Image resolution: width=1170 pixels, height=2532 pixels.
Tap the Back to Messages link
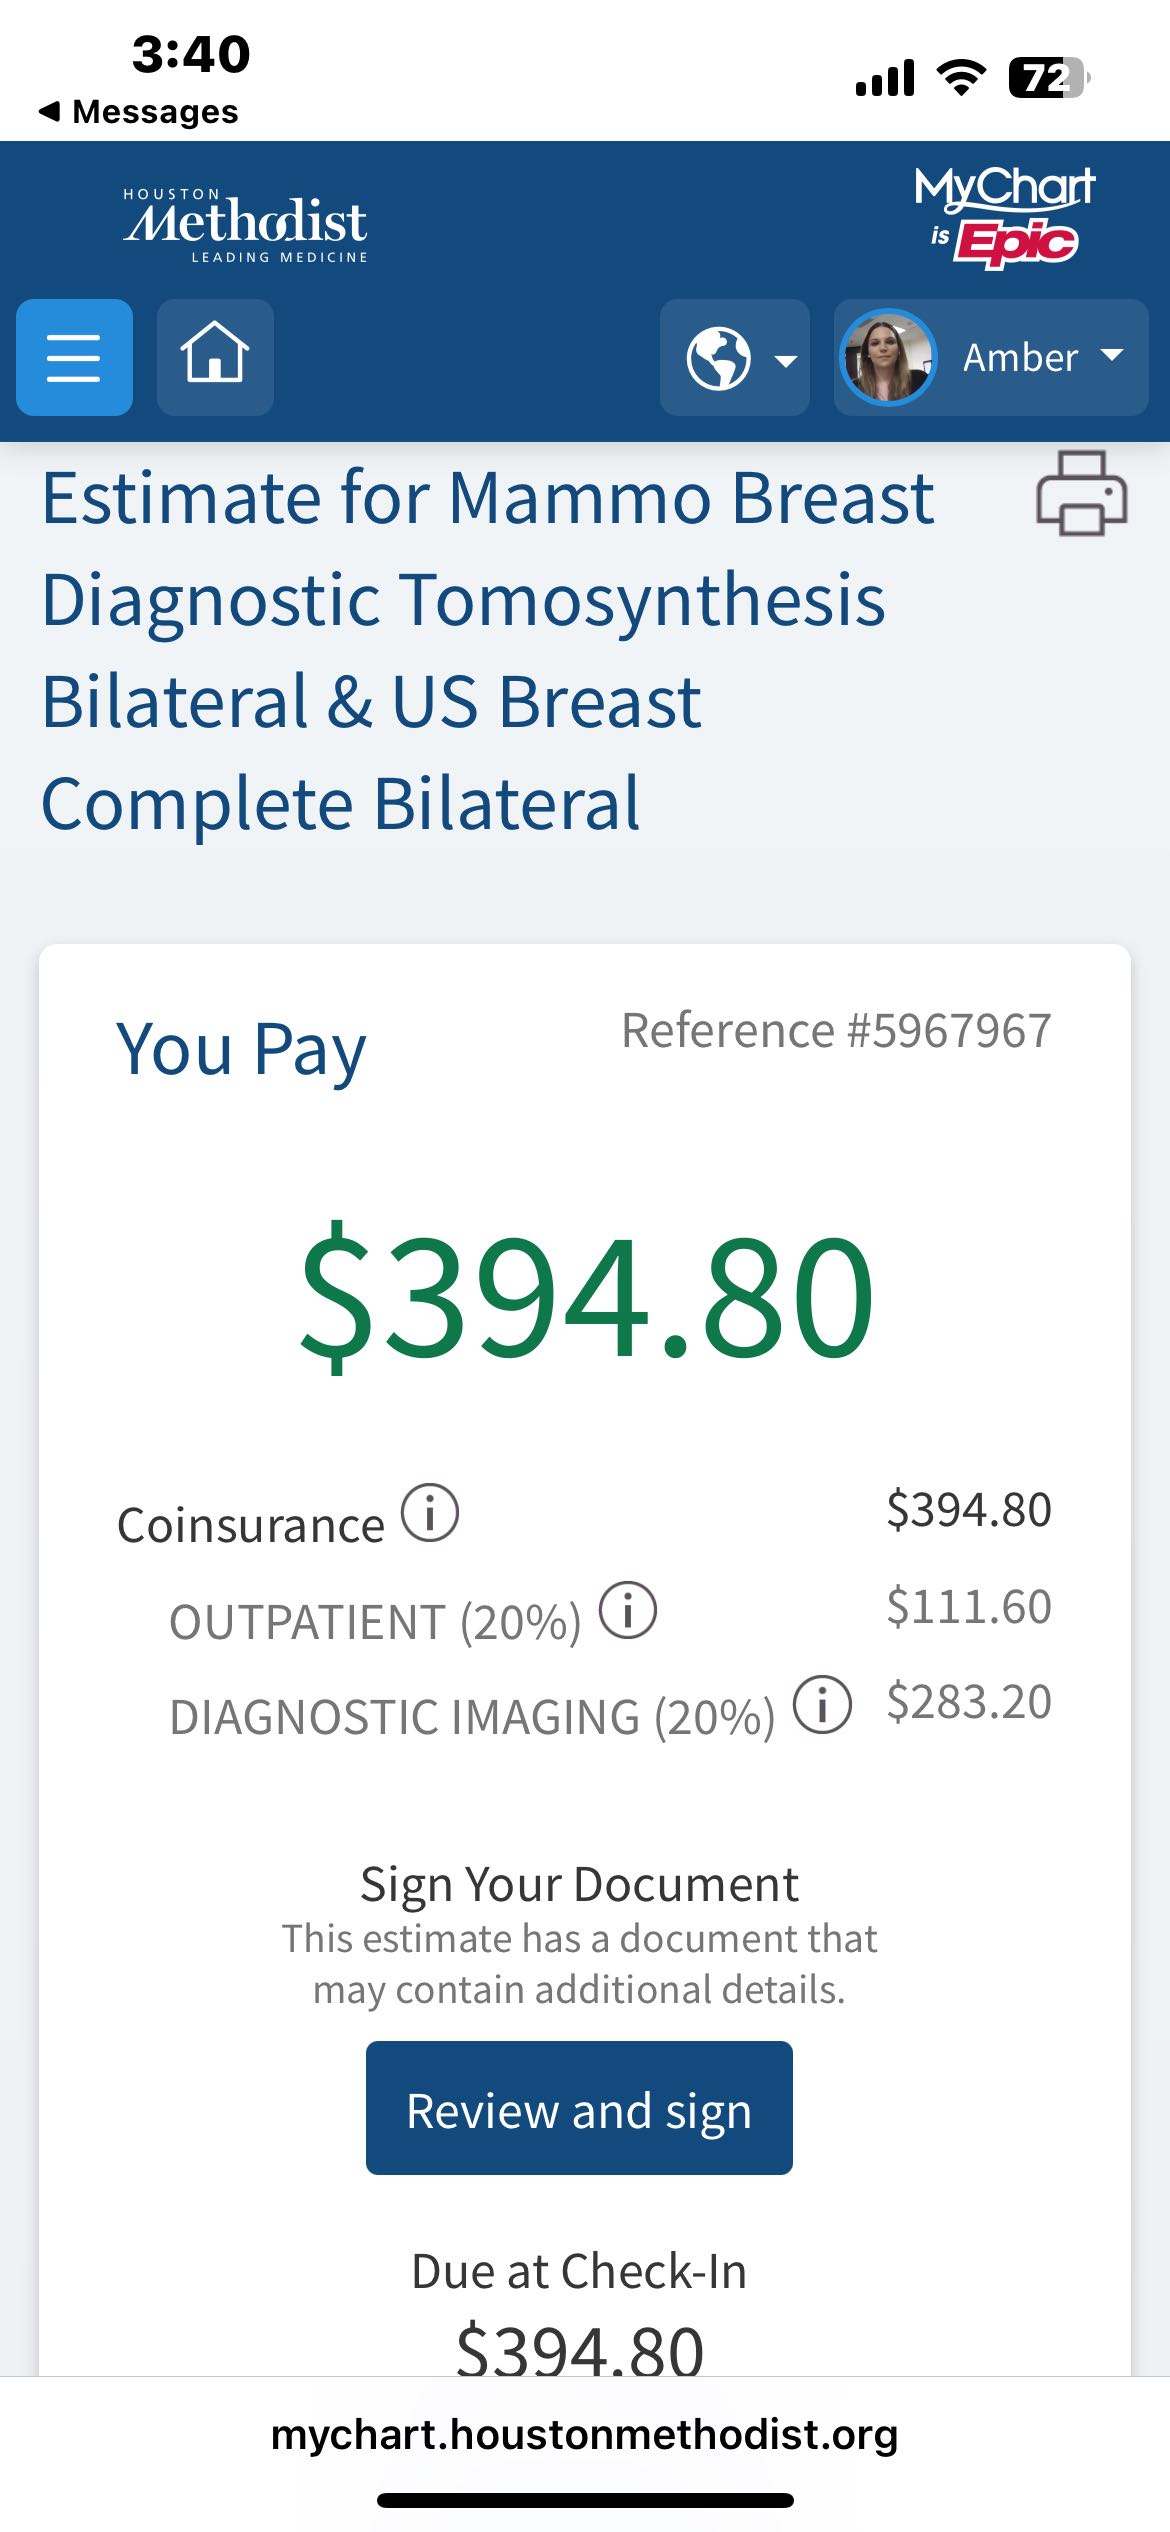pos(140,112)
